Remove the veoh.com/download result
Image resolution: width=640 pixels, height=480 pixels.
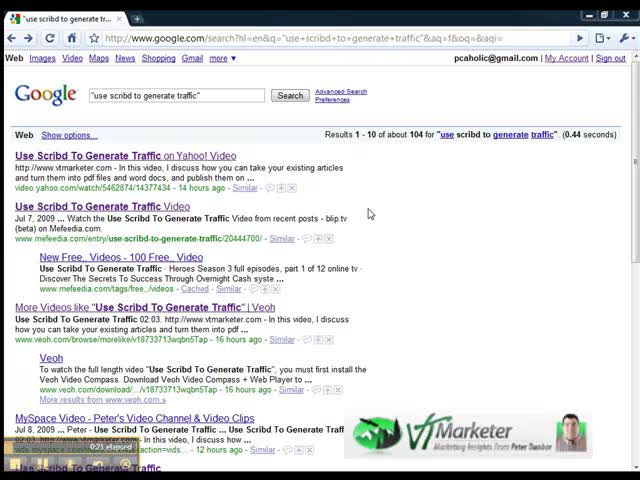pyautogui.click(x=338, y=390)
